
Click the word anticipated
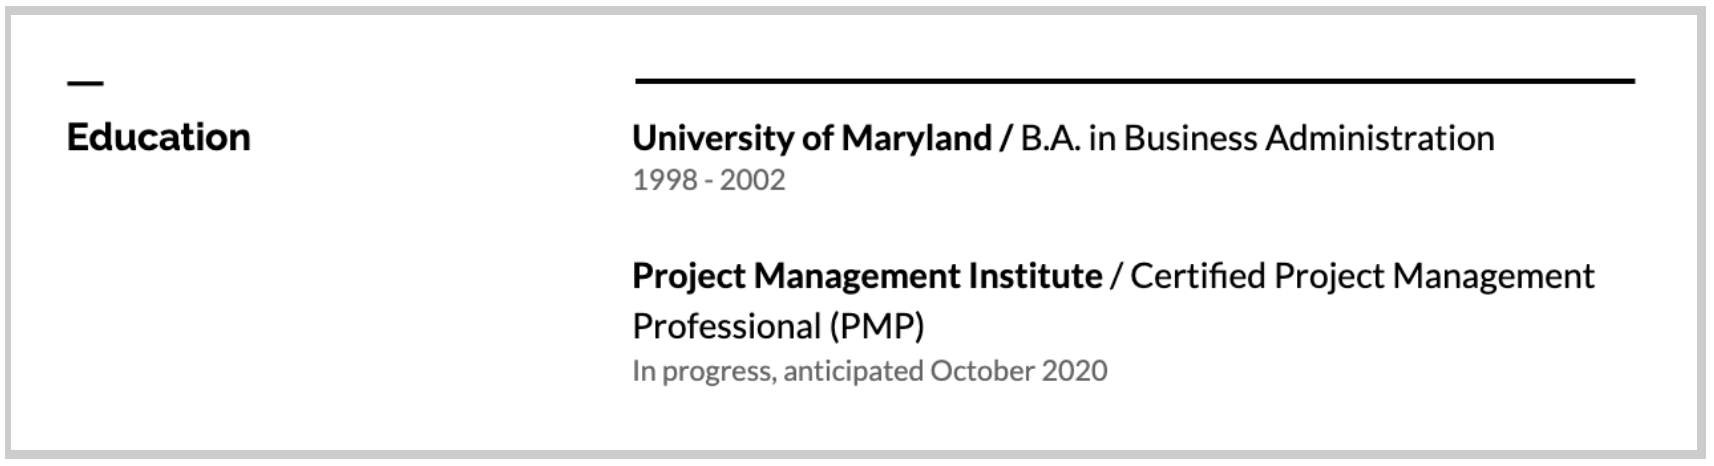[853, 371]
